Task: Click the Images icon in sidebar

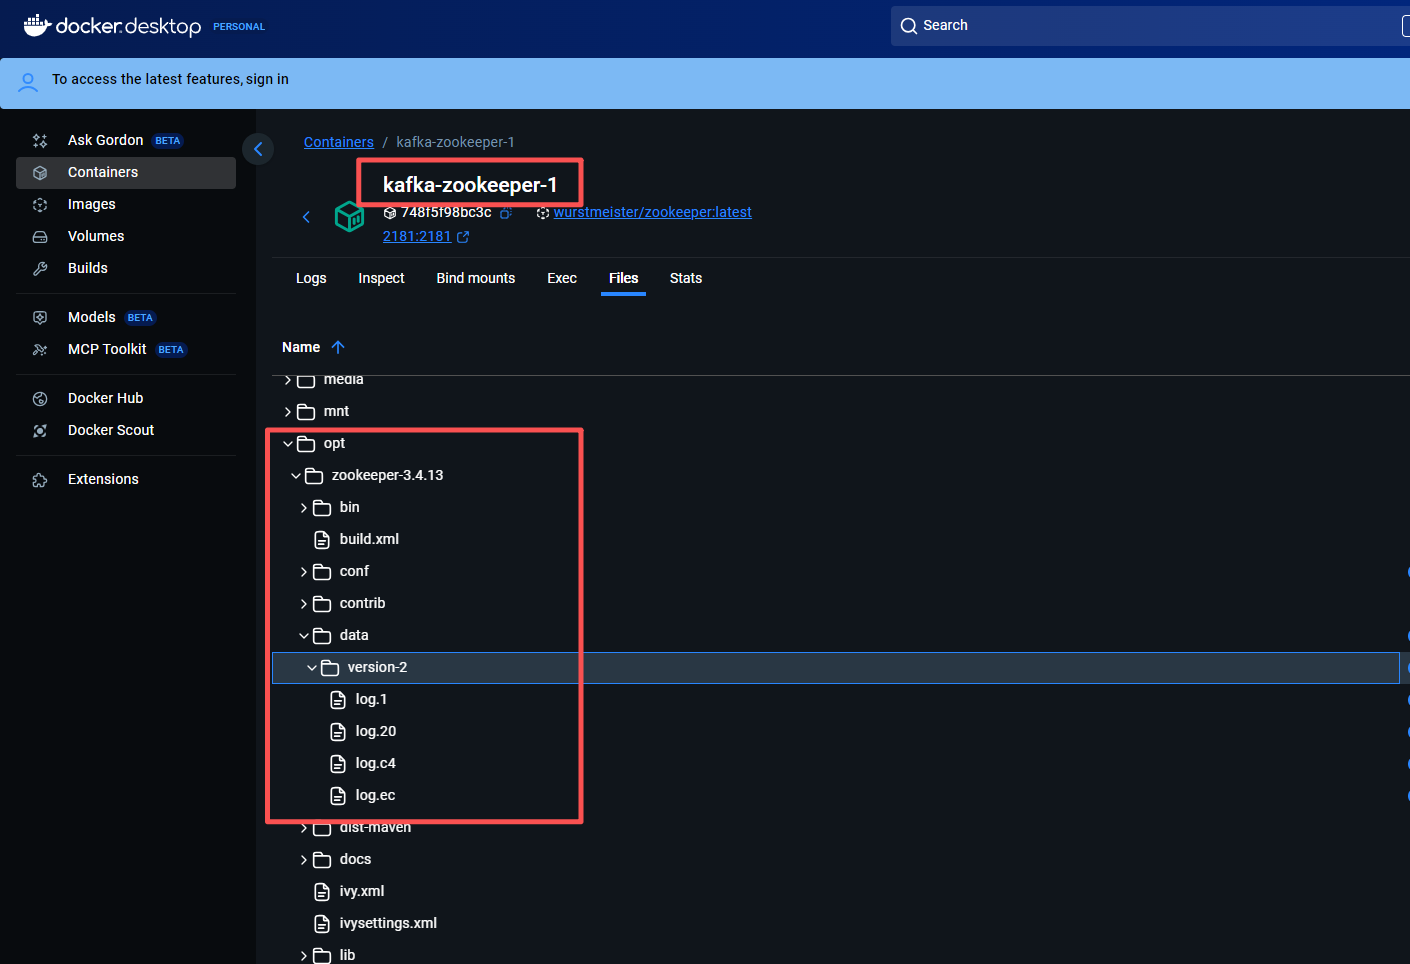Action: (40, 205)
